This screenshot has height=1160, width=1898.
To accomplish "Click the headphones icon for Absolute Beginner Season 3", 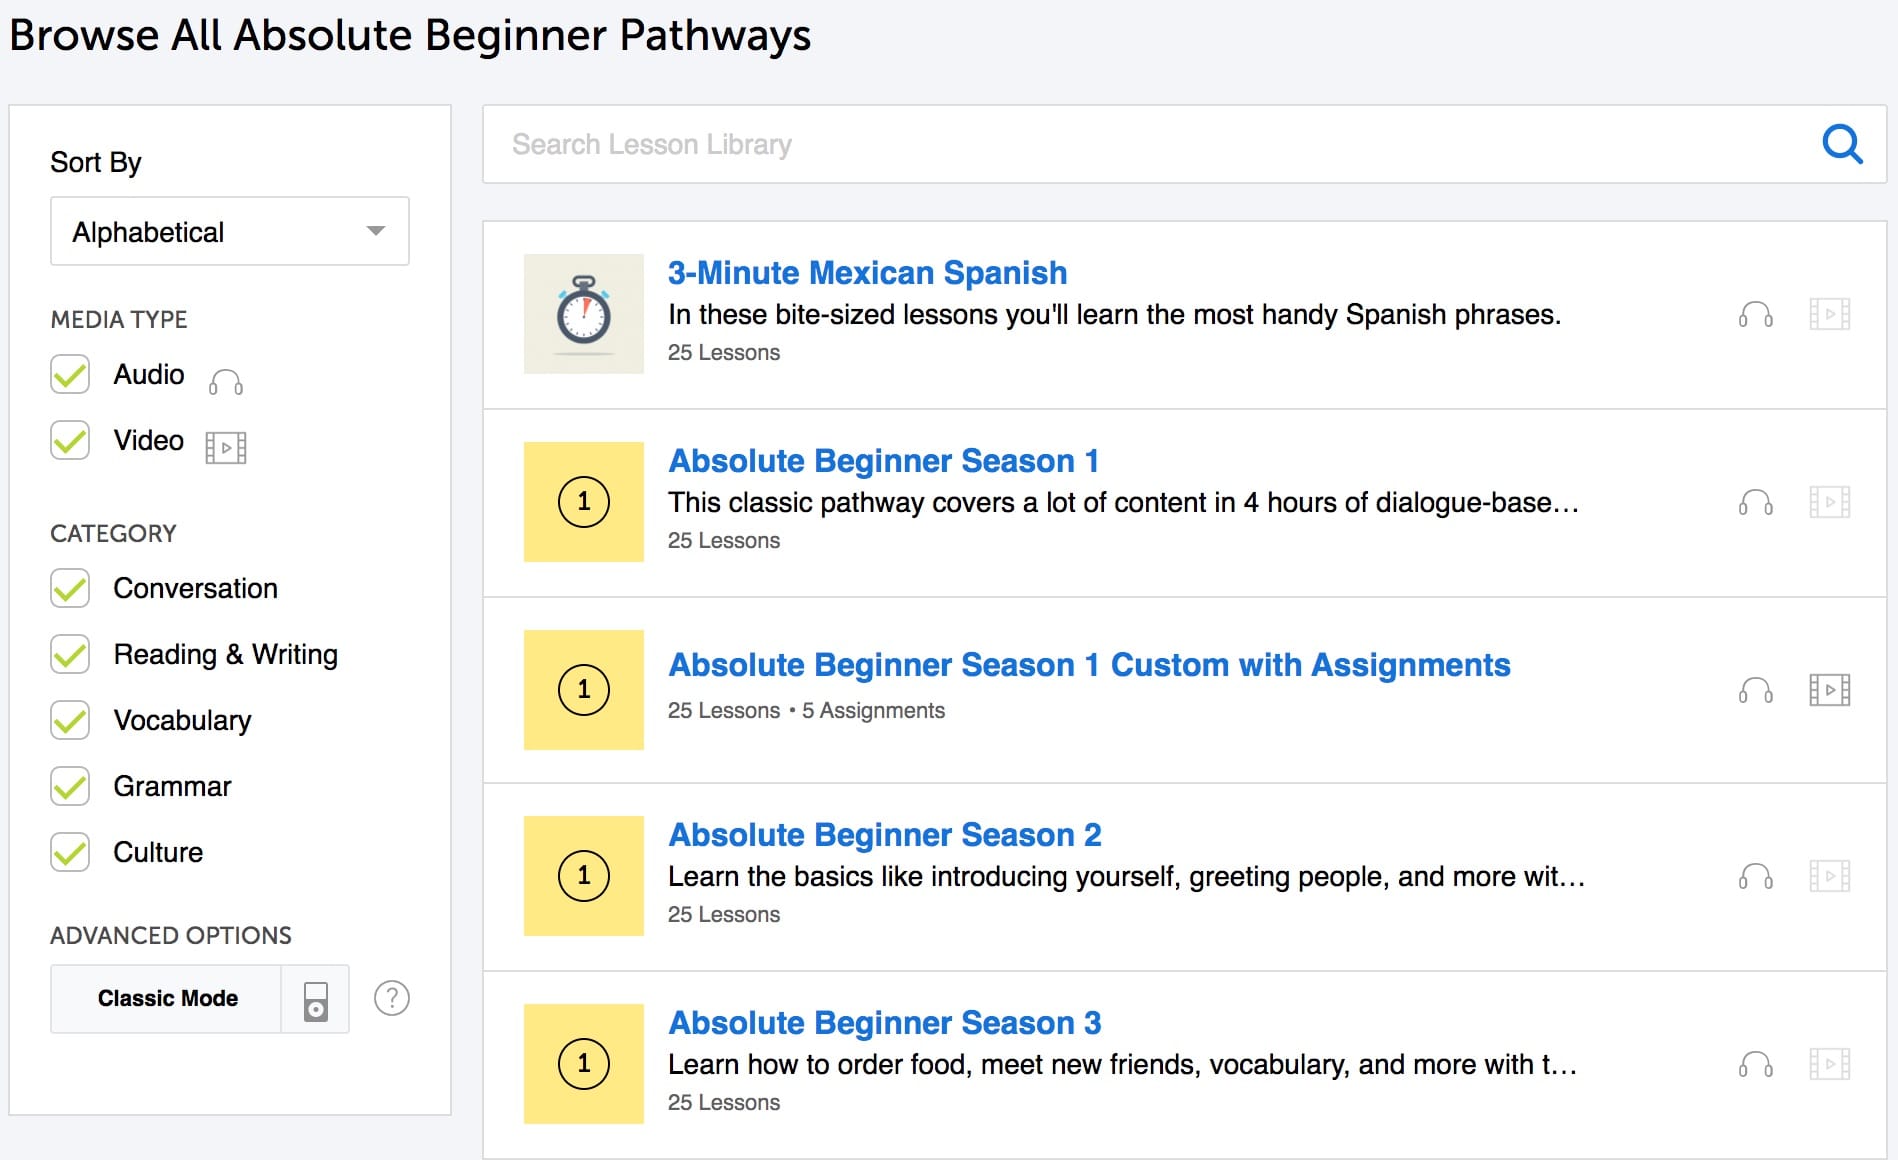I will 1755,1064.
